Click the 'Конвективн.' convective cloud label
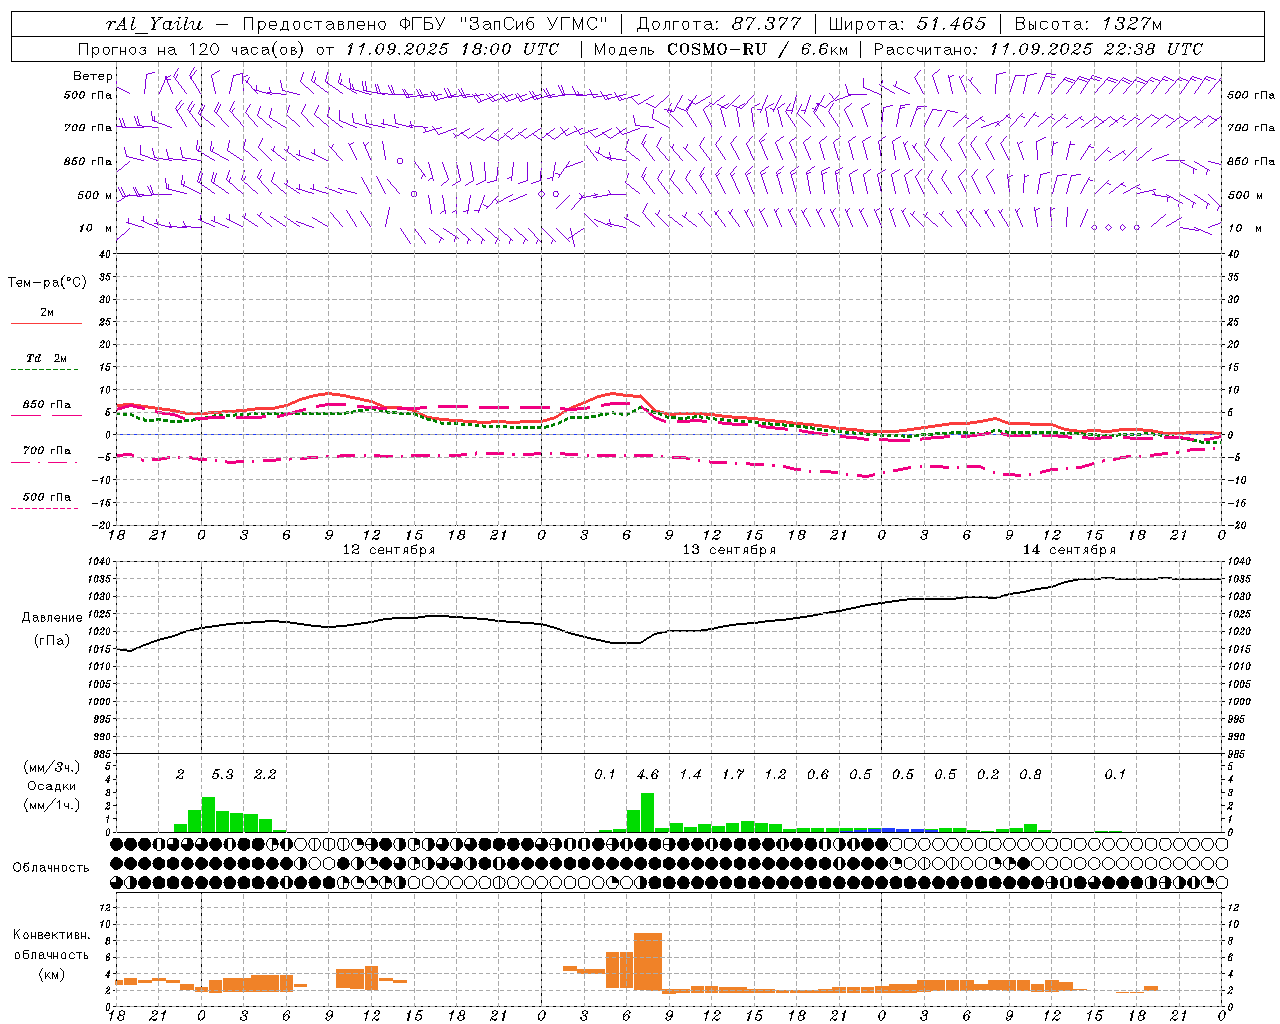Screen dimensions: 1280x1024 pos(52,935)
